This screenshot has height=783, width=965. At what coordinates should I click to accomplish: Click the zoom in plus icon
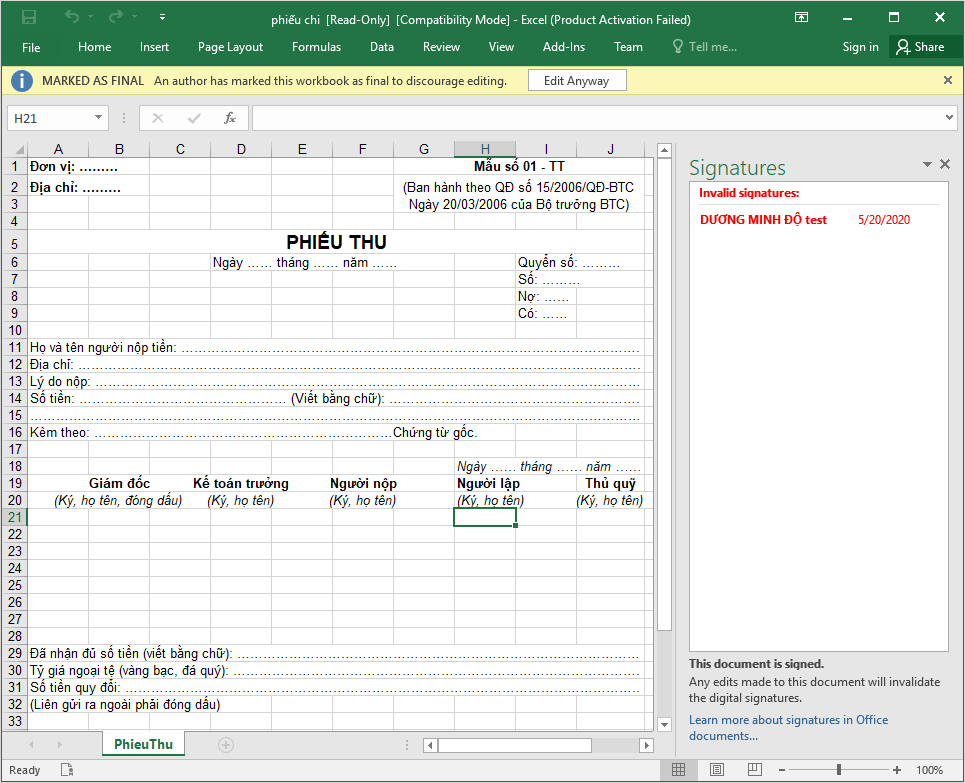pyautogui.click(x=896, y=770)
